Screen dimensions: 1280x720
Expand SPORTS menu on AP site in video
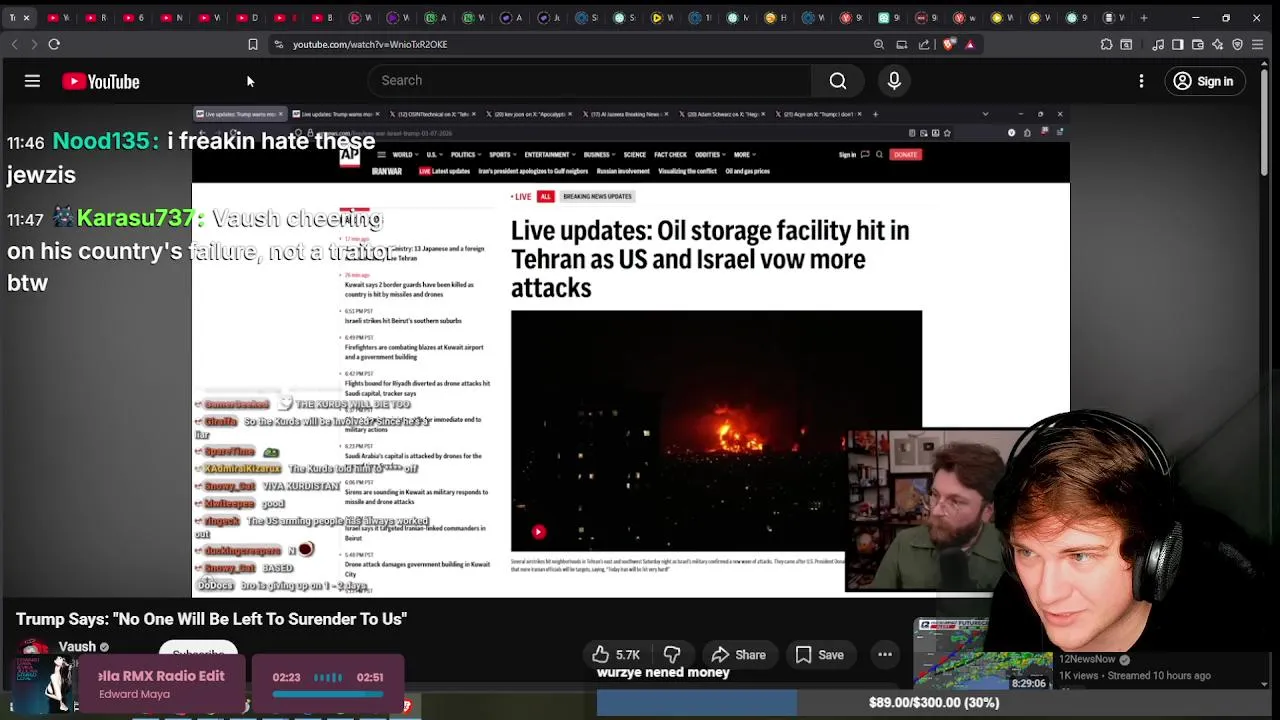(502, 155)
